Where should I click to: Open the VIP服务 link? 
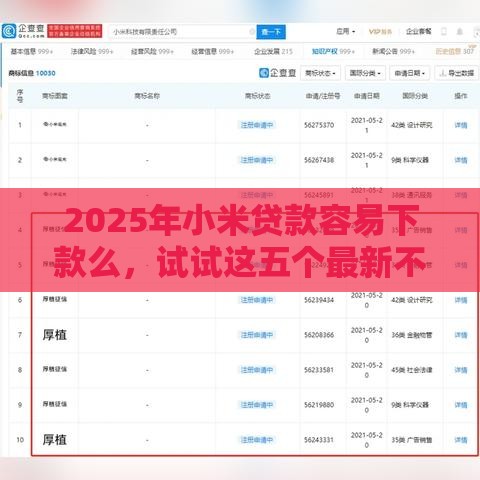pos(380,32)
